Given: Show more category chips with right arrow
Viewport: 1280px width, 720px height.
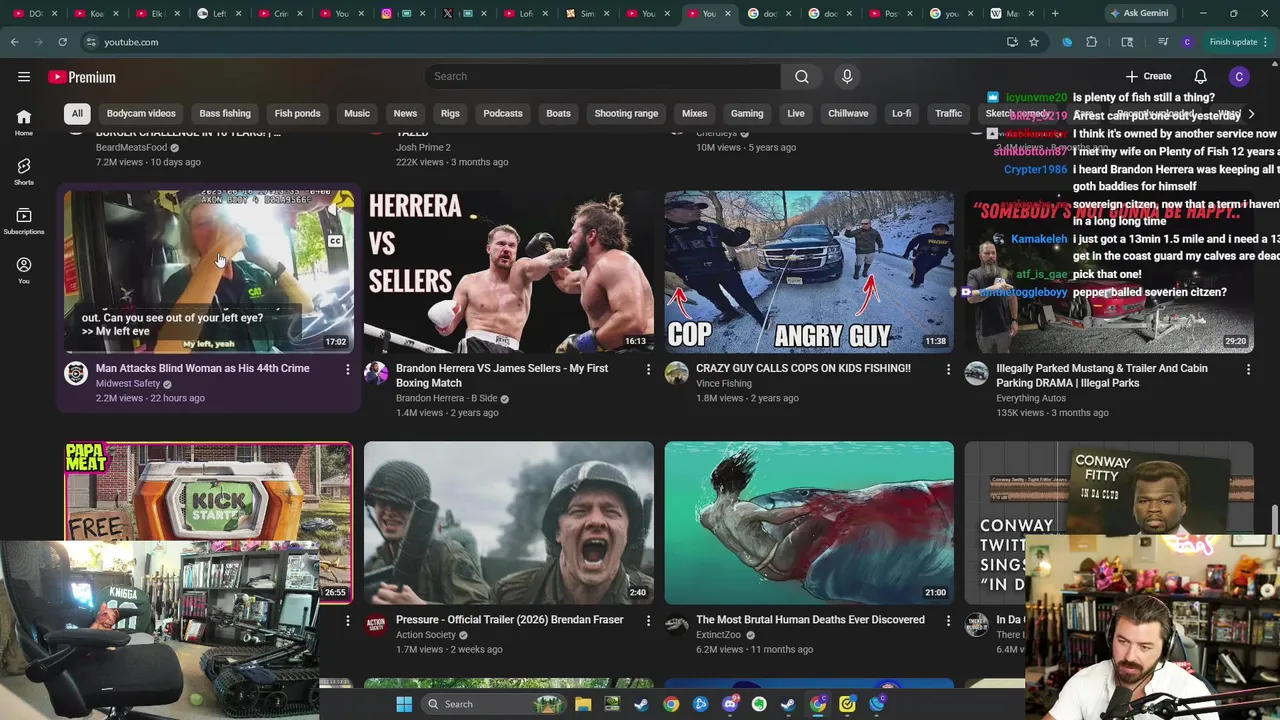Looking at the screenshot, I should (1251, 114).
